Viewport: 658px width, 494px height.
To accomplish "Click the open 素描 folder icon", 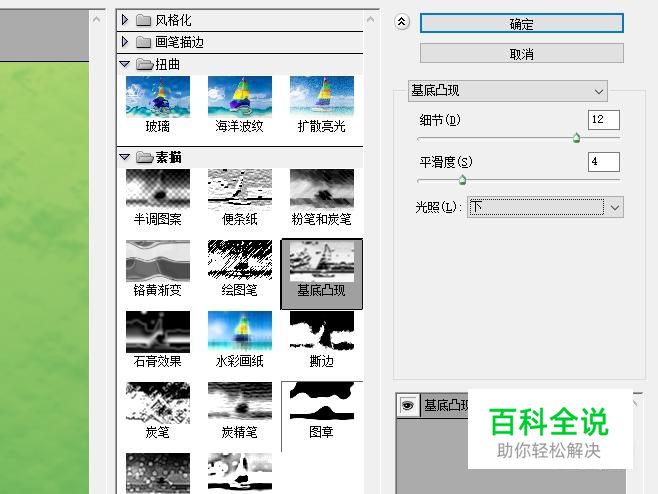I will pos(144,157).
